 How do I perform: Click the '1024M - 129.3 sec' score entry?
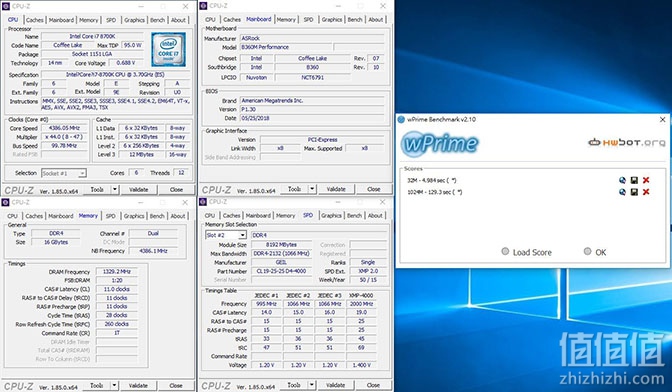click(435, 192)
